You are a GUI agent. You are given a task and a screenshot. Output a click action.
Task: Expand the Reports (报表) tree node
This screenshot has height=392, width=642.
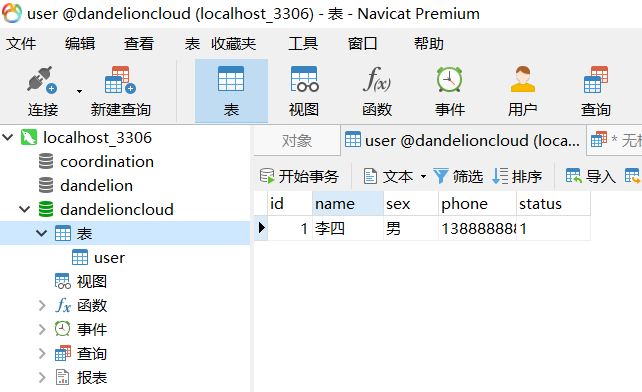(42, 377)
